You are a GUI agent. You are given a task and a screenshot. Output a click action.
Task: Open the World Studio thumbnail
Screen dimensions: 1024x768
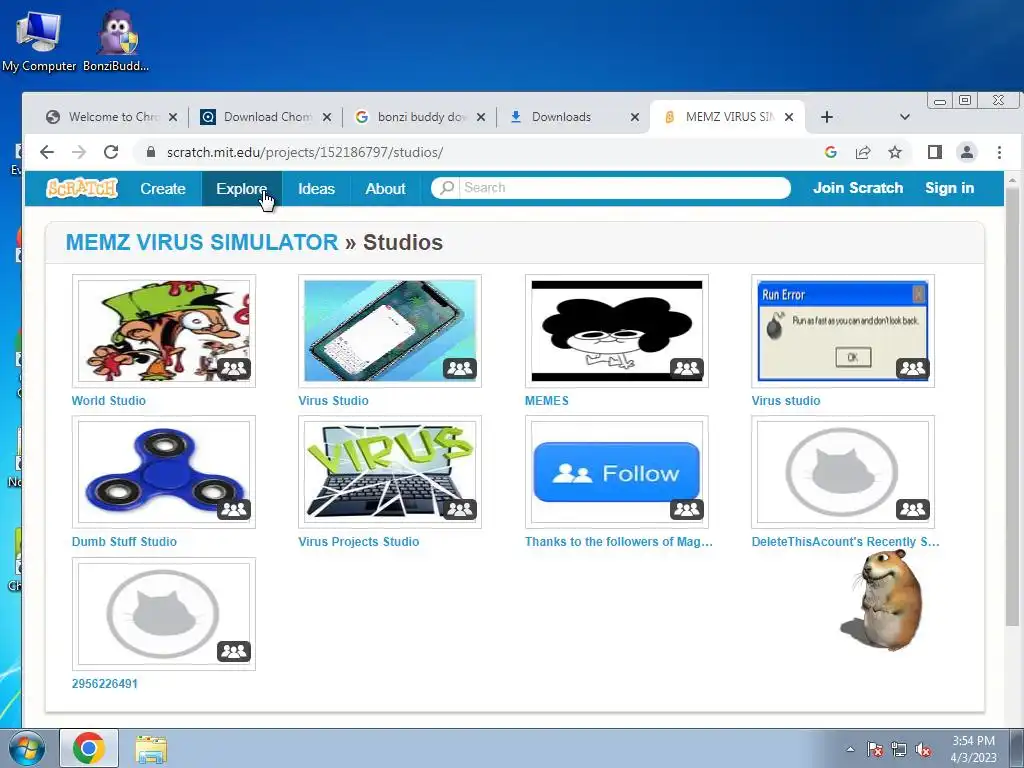pos(164,331)
